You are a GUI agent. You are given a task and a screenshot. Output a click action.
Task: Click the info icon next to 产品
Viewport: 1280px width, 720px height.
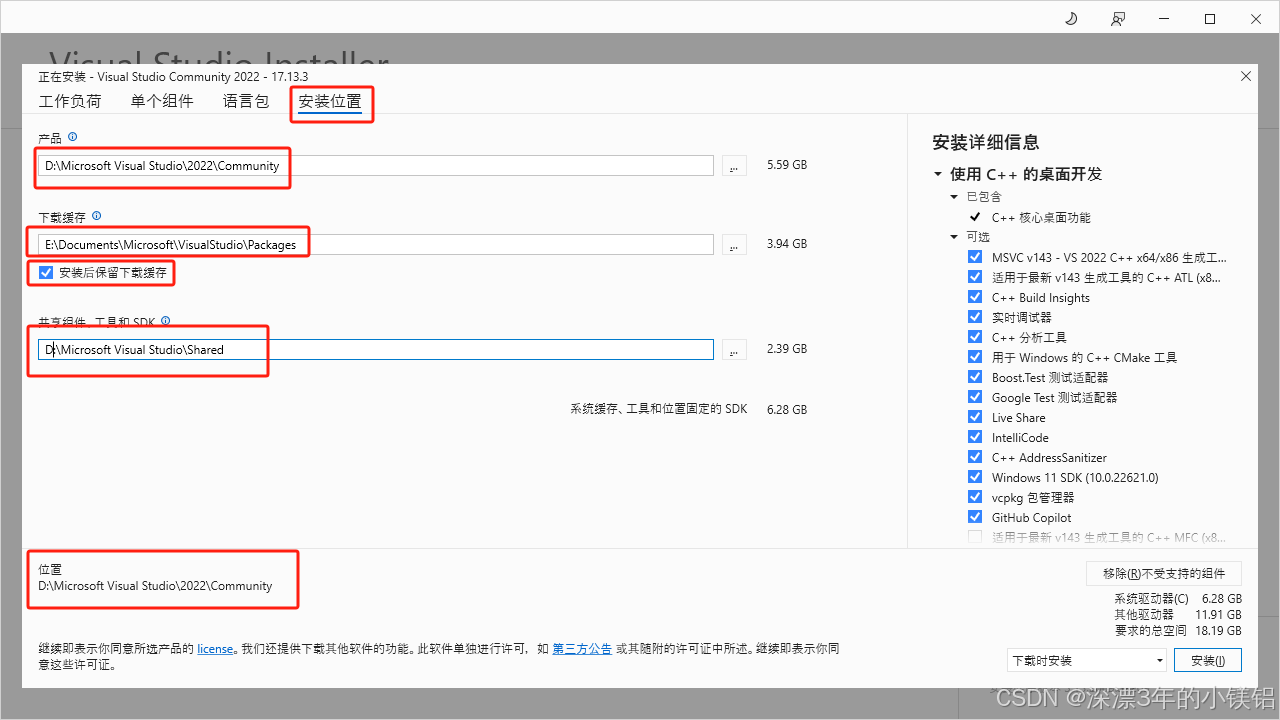tap(72, 137)
